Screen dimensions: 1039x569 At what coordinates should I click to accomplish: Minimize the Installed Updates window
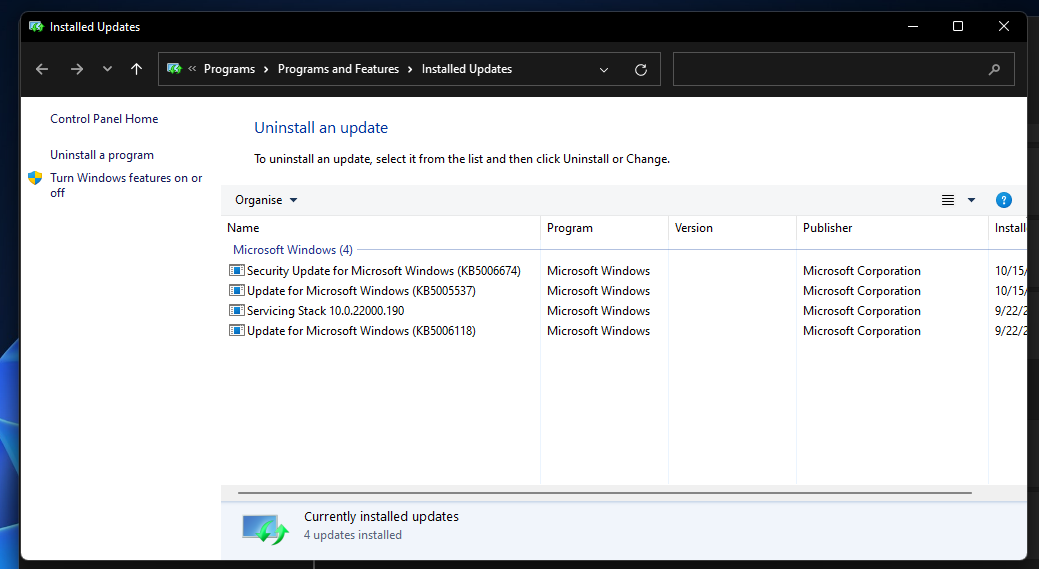(913, 26)
